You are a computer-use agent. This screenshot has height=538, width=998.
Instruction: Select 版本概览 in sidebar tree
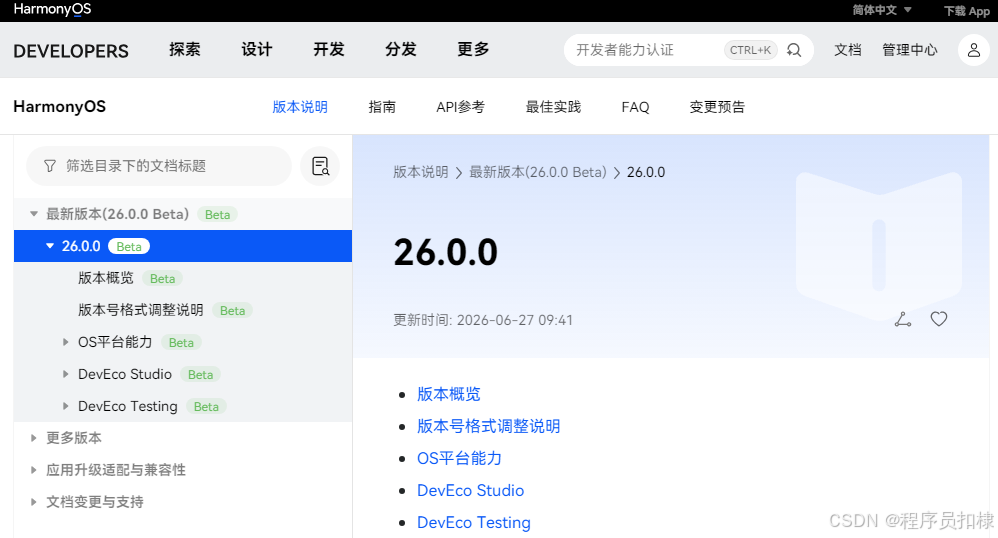(x=106, y=278)
